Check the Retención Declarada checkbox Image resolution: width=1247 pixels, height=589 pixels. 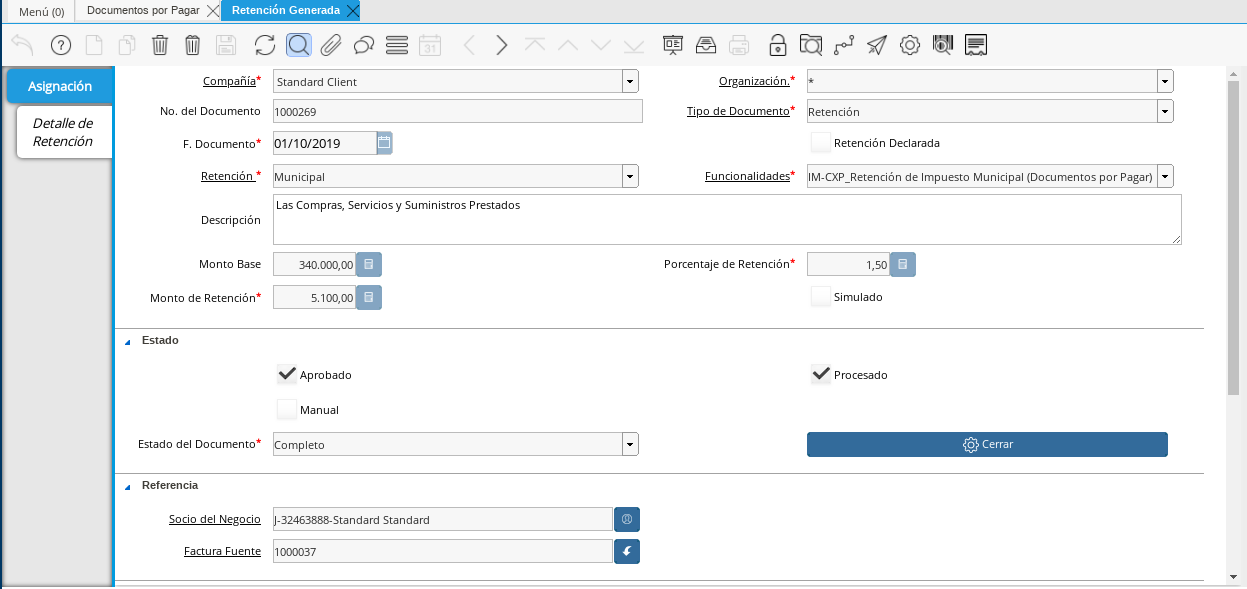pos(820,143)
